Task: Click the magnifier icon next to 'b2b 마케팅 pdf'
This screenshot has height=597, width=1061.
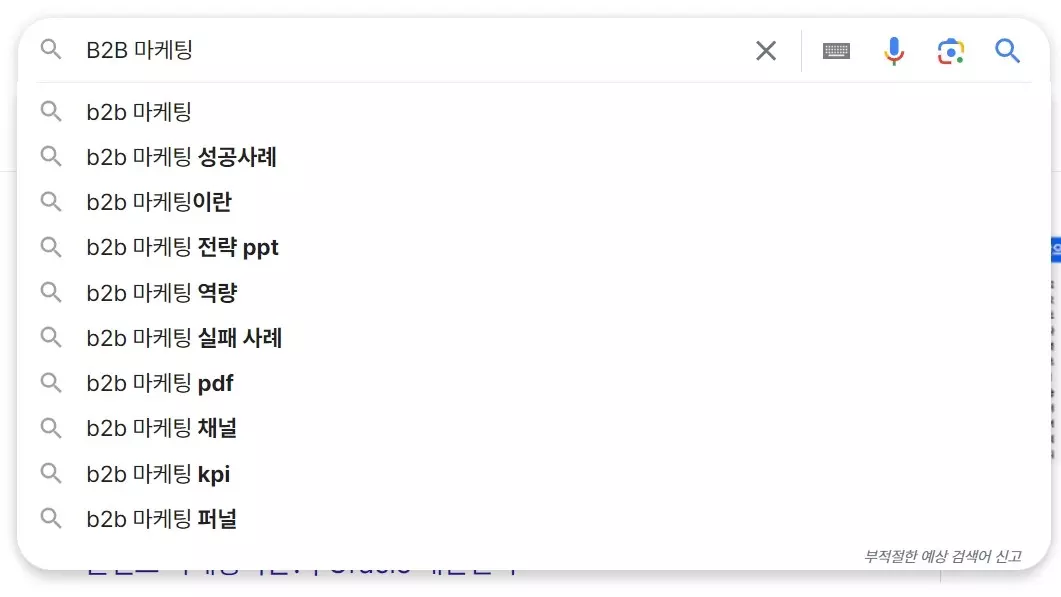Action: pos(51,383)
